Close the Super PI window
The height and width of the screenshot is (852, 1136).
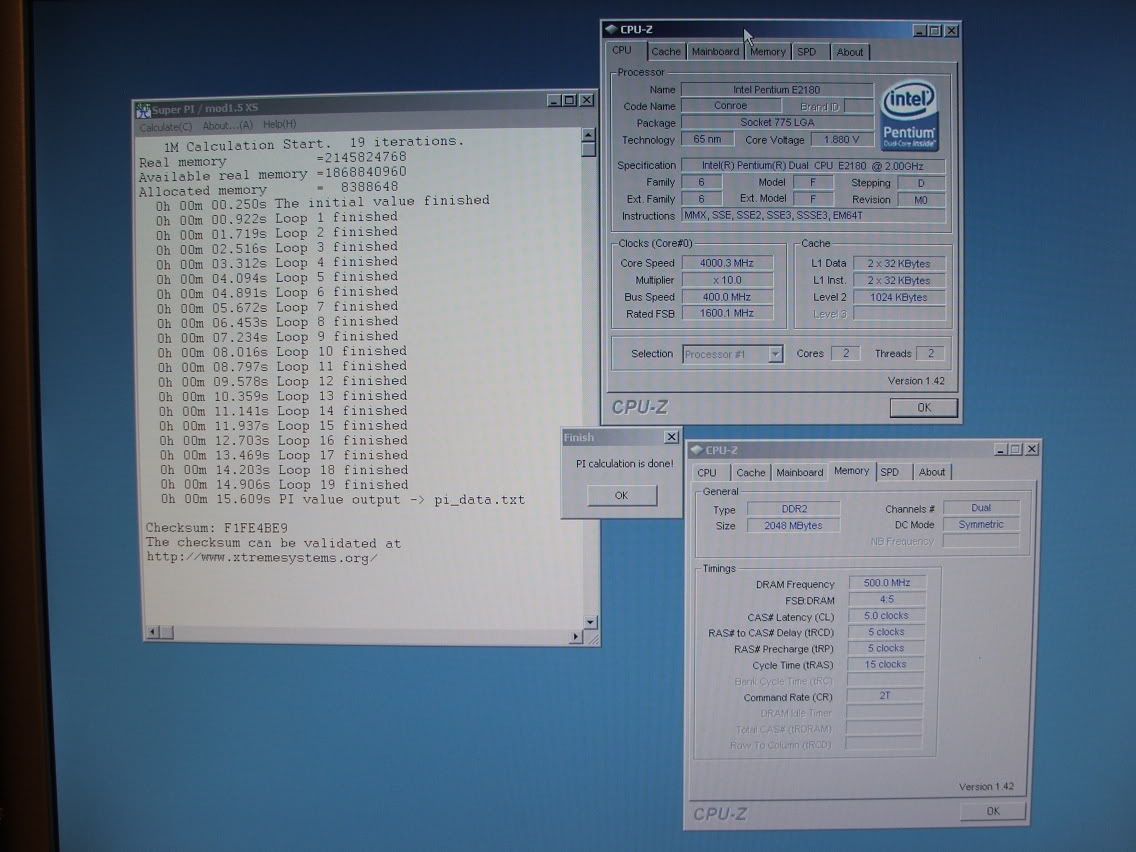587,101
